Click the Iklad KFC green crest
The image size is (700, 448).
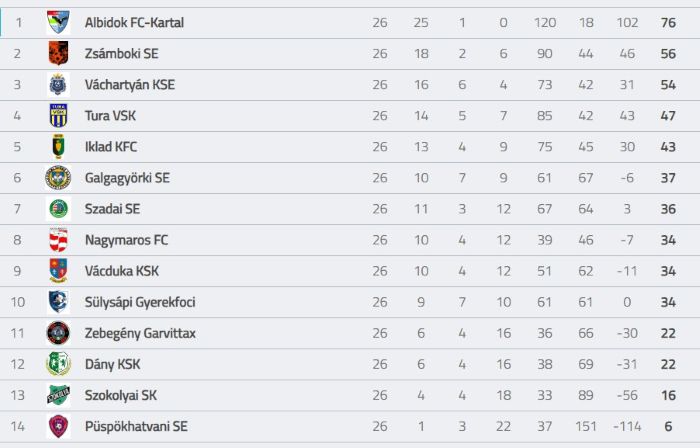click(58, 147)
